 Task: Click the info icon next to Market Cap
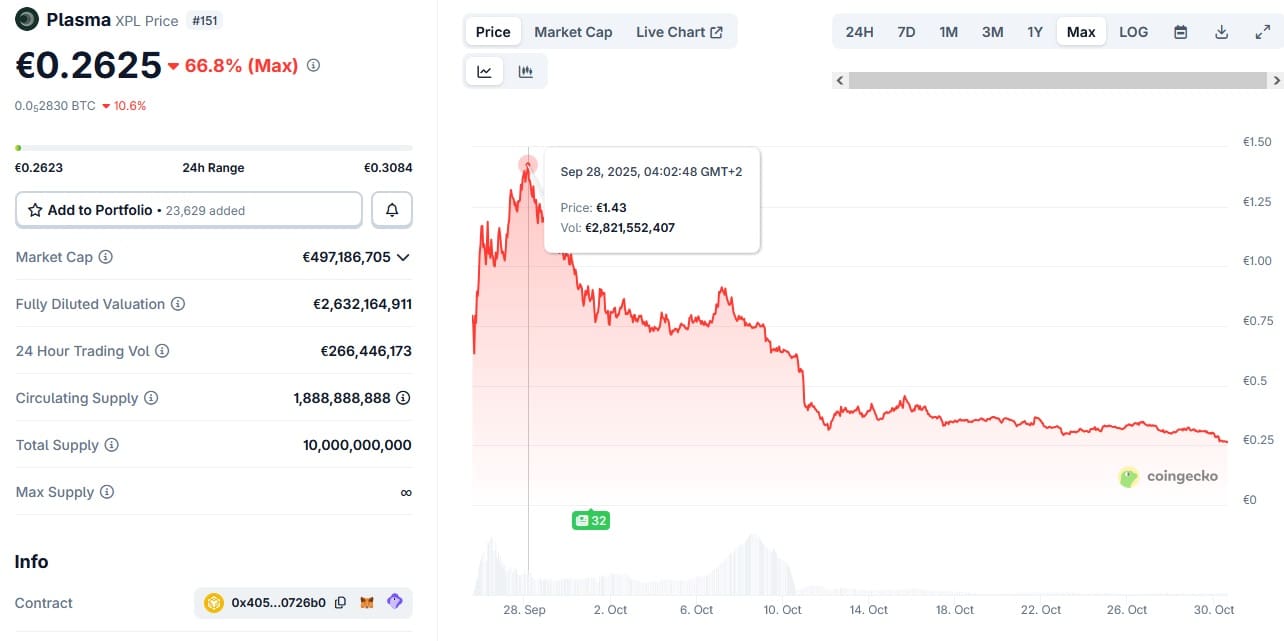pos(106,257)
